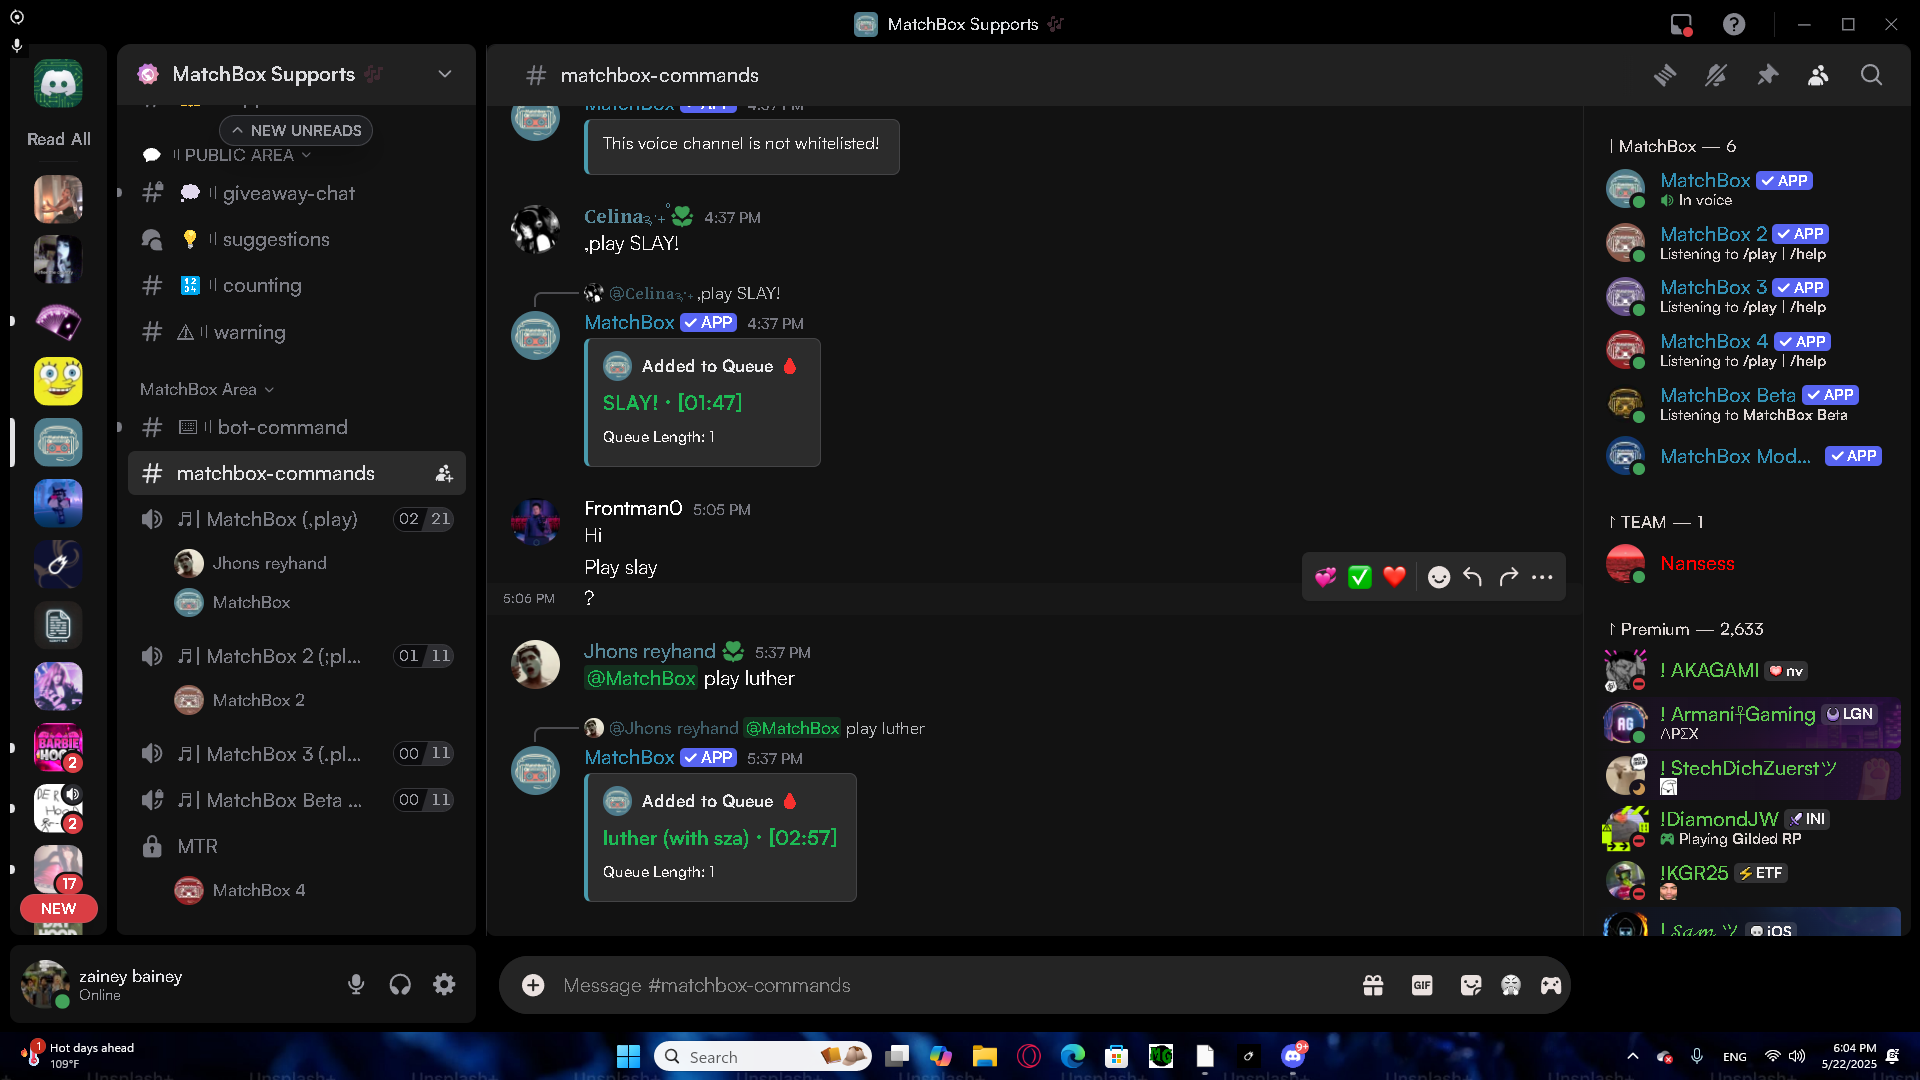Open Add Reaction smiley on hovered message
The width and height of the screenshot is (1920, 1080).
[x=1439, y=577]
